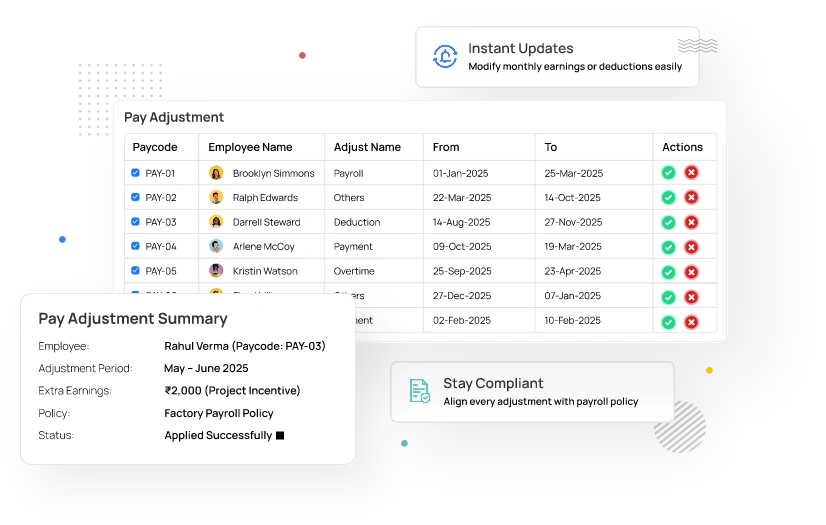Screen dimensions: 826x525
Task: Deselect the PAY-05 checkbox
Action: (x=135, y=271)
